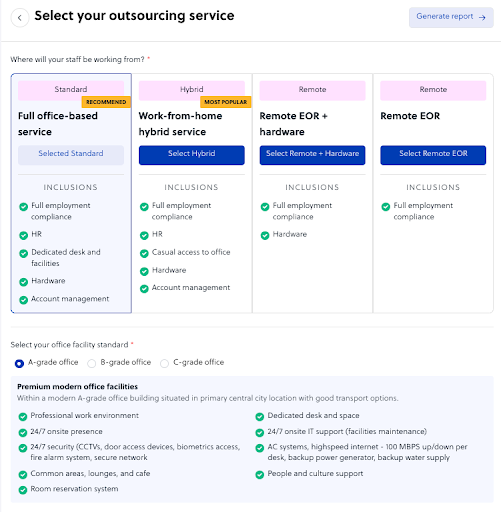This screenshot has height=512, width=501.
Task: Select the A-grade office radio button
Action: [x=19, y=363]
